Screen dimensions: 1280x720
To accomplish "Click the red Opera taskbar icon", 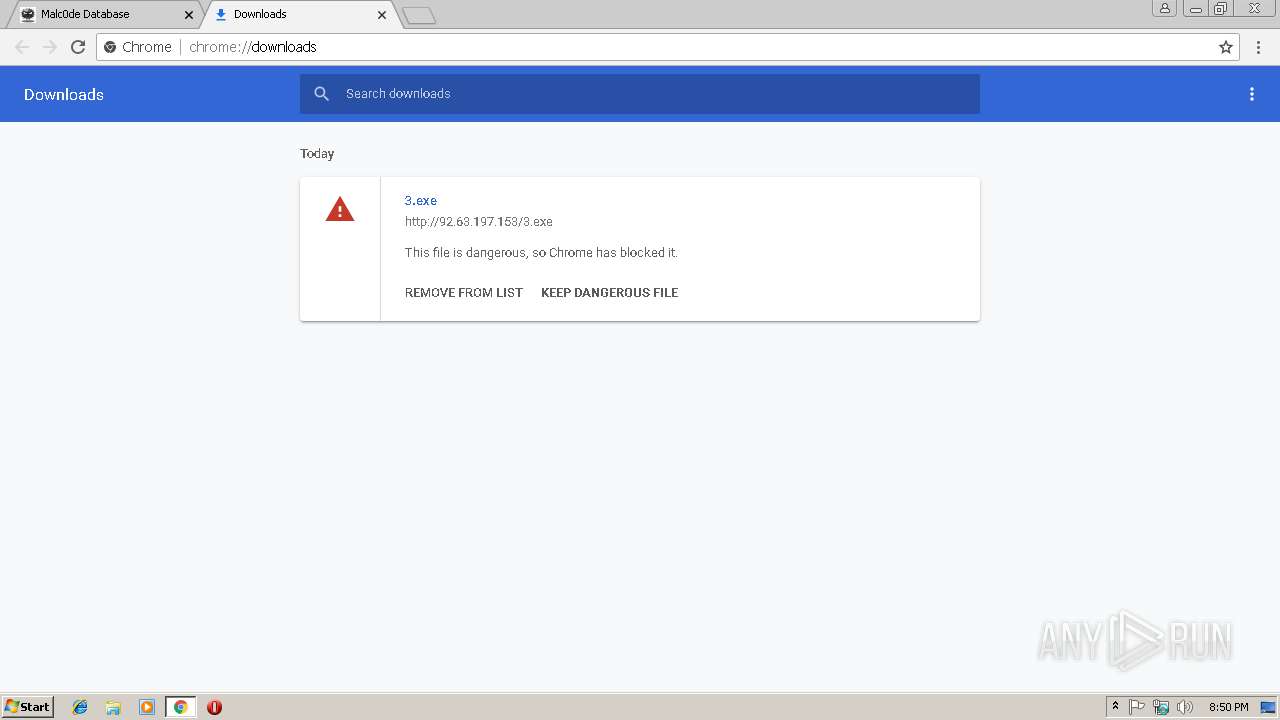I will coord(214,707).
